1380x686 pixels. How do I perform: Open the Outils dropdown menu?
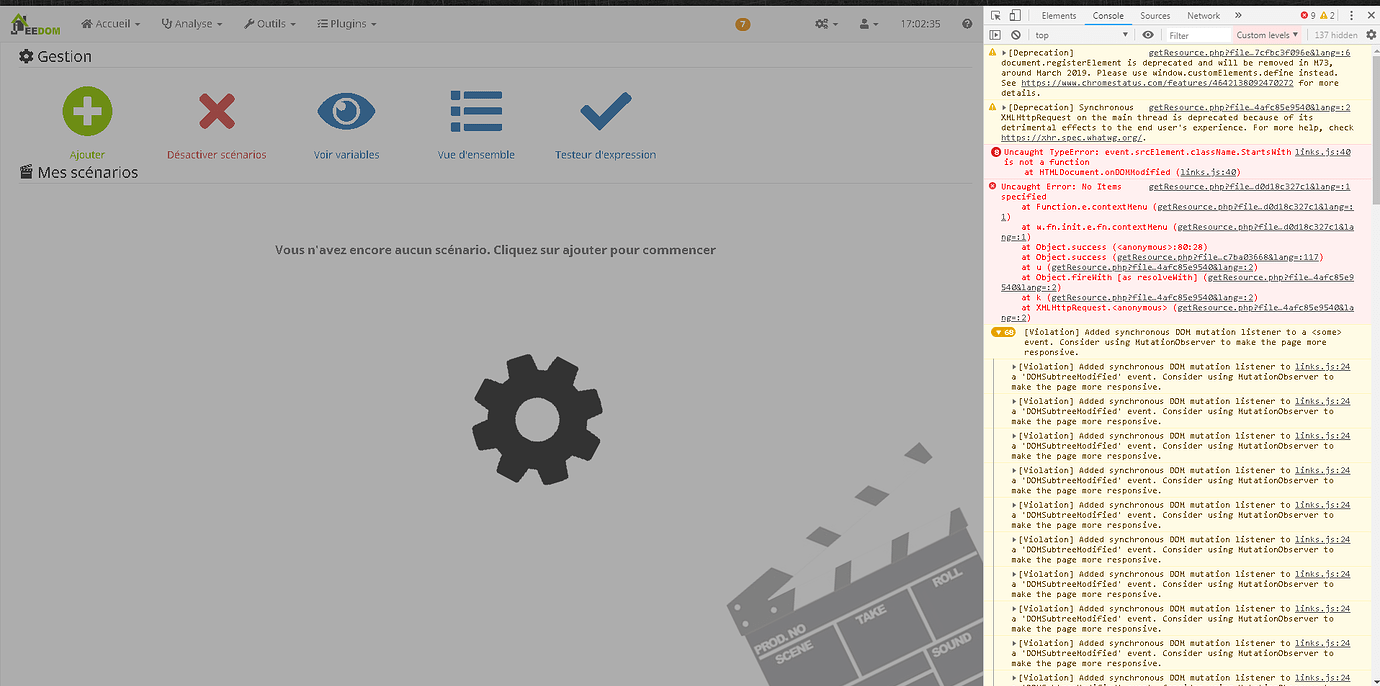tap(269, 24)
